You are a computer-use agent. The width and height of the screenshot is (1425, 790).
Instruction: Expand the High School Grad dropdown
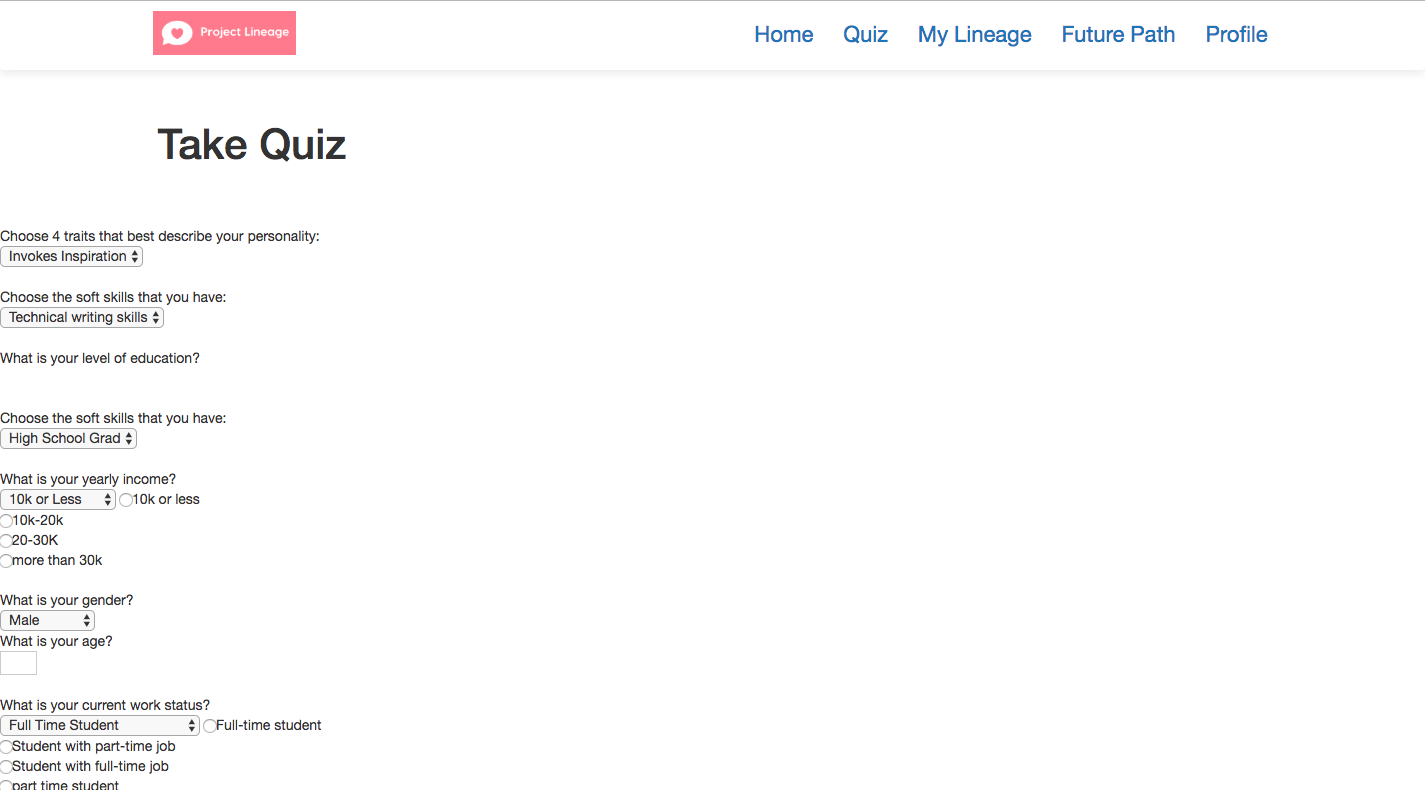tap(69, 439)
